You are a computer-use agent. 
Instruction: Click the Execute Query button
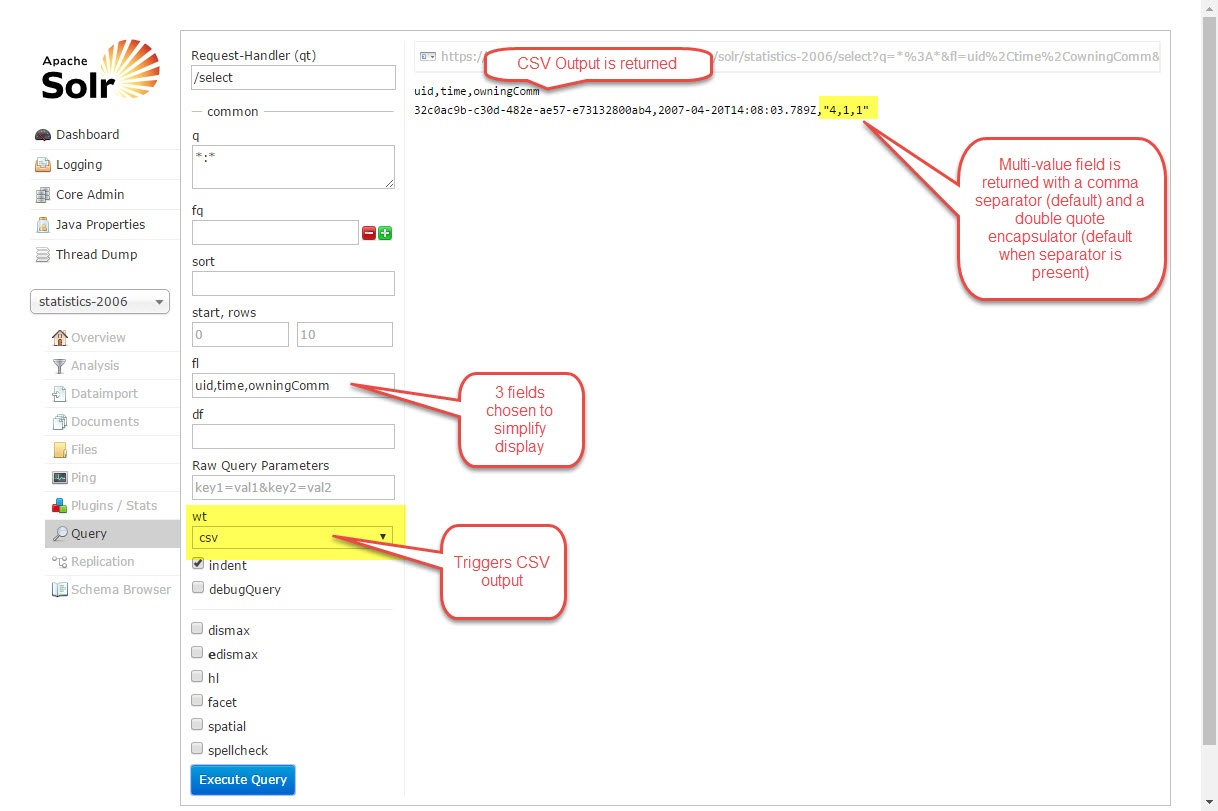click(243, 780)
